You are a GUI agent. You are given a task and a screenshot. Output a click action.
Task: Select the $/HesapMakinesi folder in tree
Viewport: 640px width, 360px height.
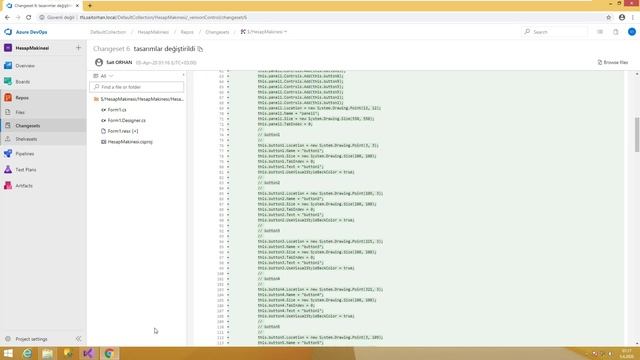[138, 99]
